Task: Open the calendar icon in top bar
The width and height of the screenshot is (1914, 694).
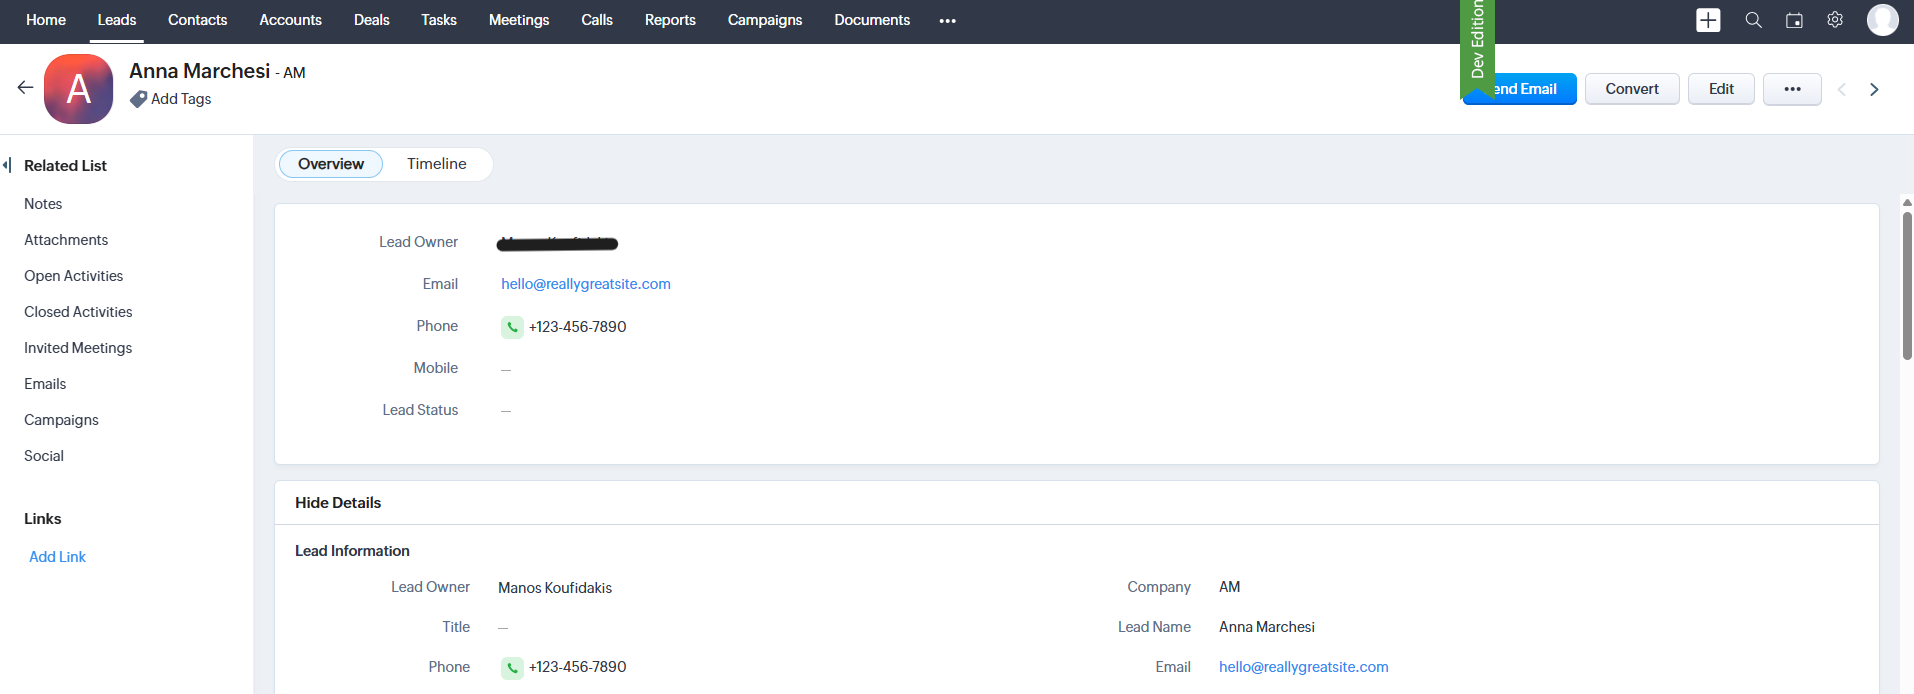Action: [1794, 20]
